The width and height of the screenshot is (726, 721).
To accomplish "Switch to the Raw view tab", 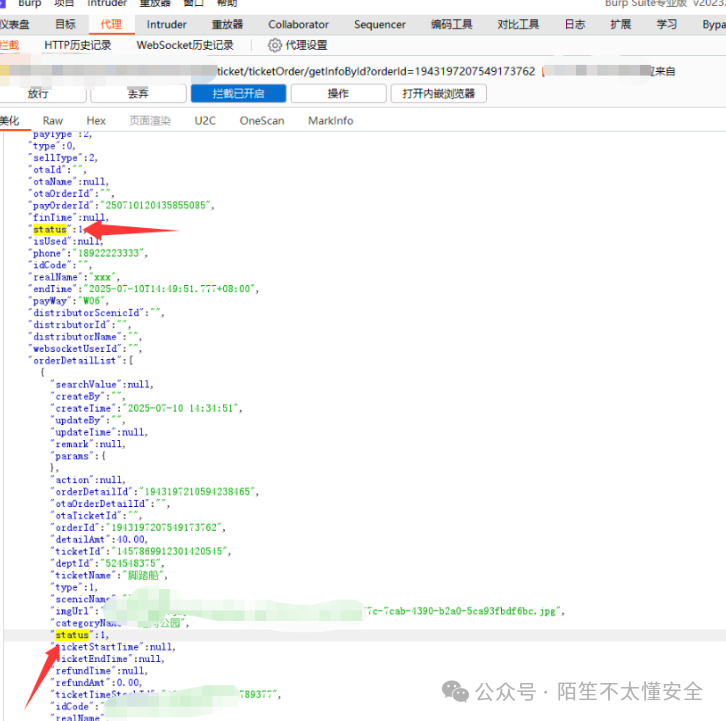I will pyautogui.click(x=53, y=121).
